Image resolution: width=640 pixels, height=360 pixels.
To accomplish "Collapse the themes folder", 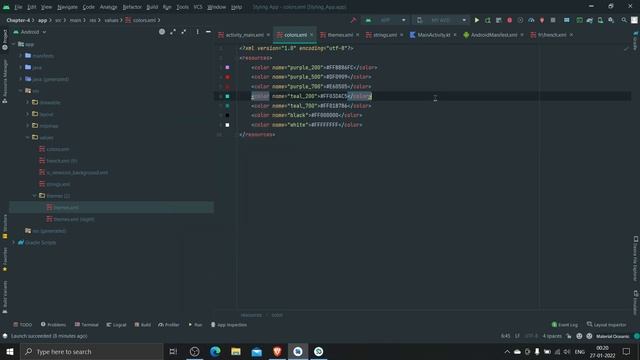I will [35, 196].
